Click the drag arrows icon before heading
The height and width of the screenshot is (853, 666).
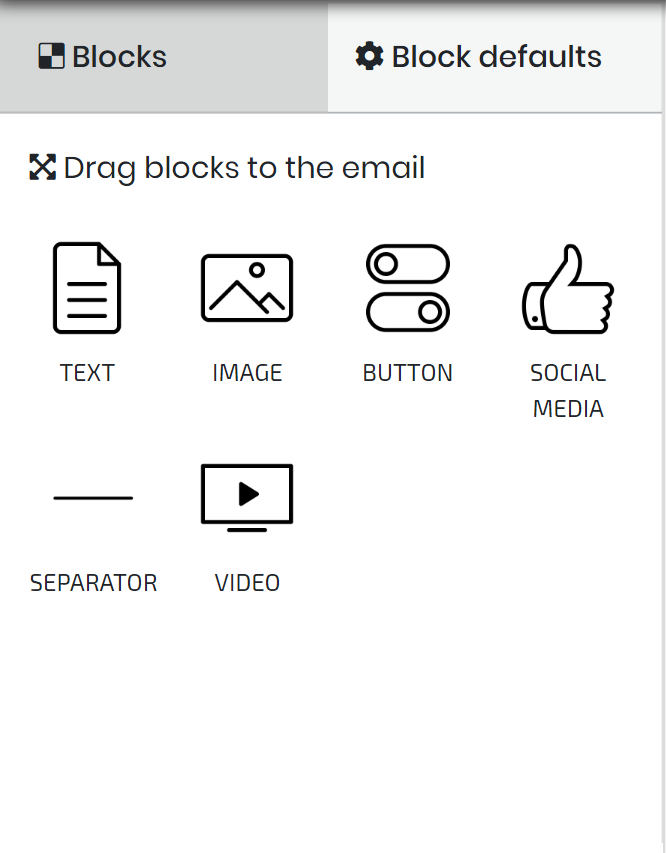point(42,167)
